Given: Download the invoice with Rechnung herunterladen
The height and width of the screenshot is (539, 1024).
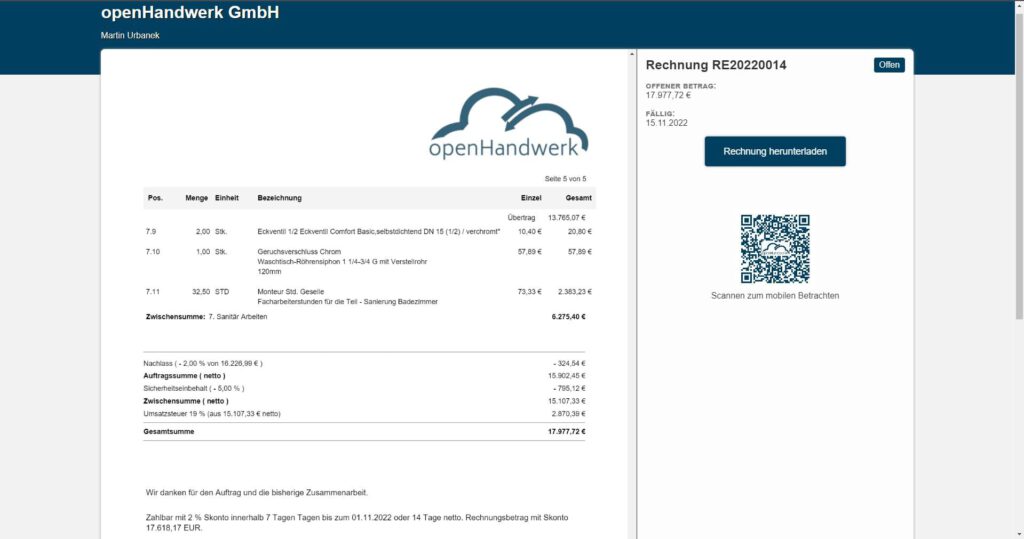Looking at the screenshot, I should (774, 151).
